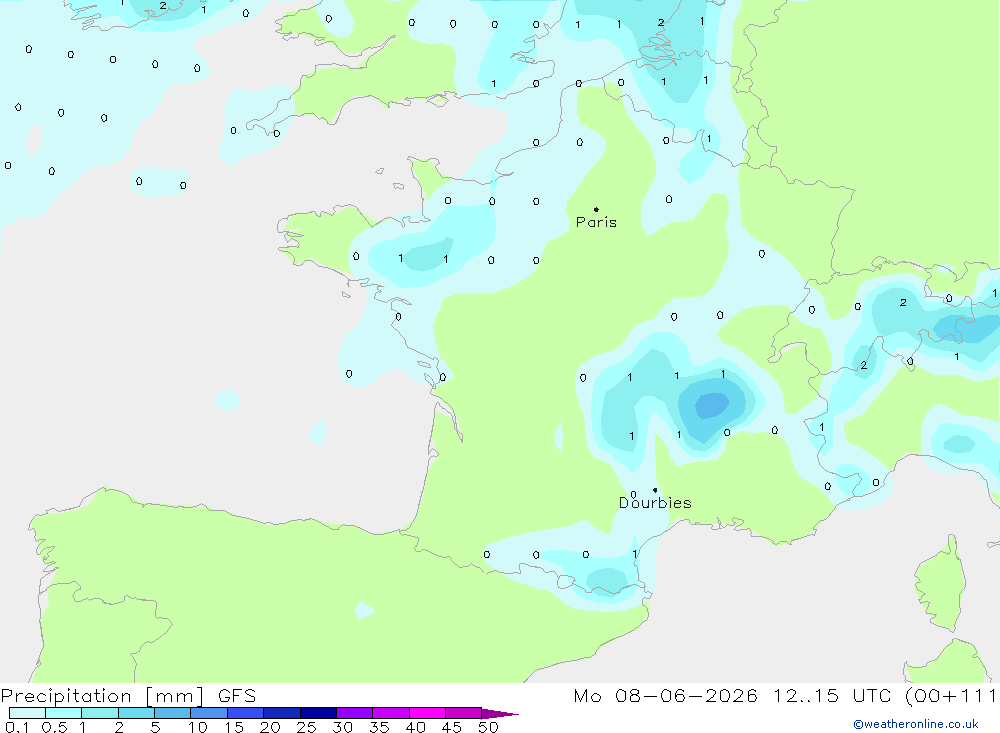Click legend value label '0.5'
This screenshot has width=1000, height=733.
tap(54, 727)
